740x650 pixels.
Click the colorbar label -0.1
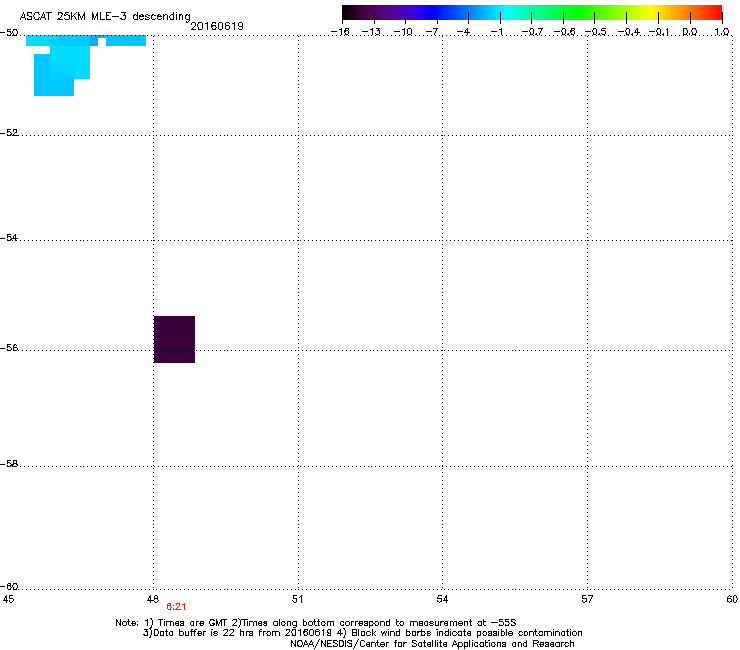[x=659, y=32]
